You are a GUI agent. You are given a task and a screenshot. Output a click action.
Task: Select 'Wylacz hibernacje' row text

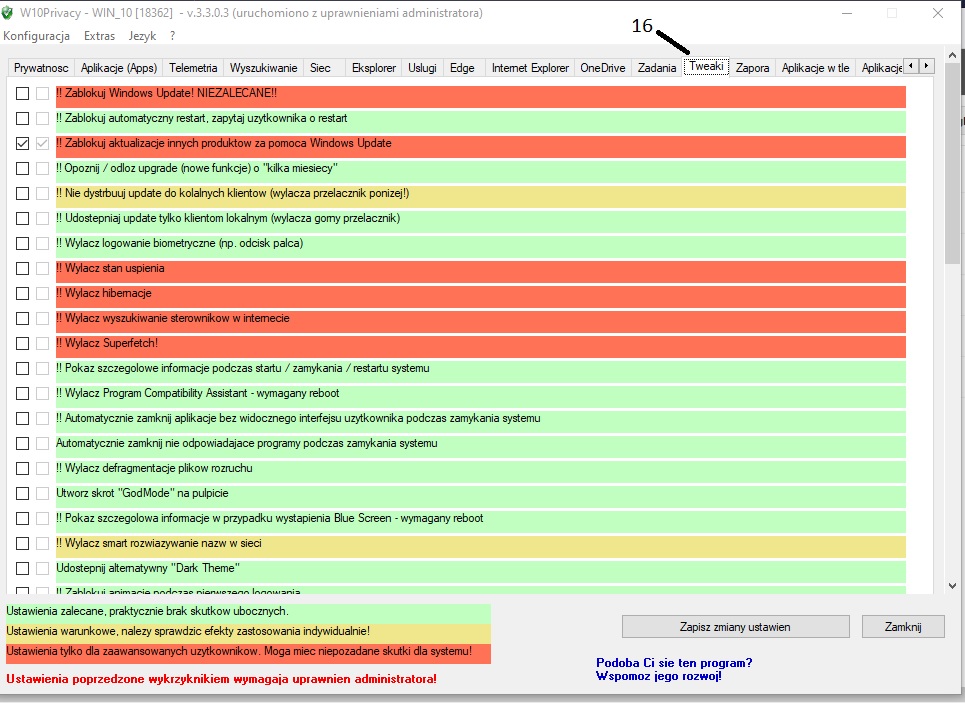[104, 293]
